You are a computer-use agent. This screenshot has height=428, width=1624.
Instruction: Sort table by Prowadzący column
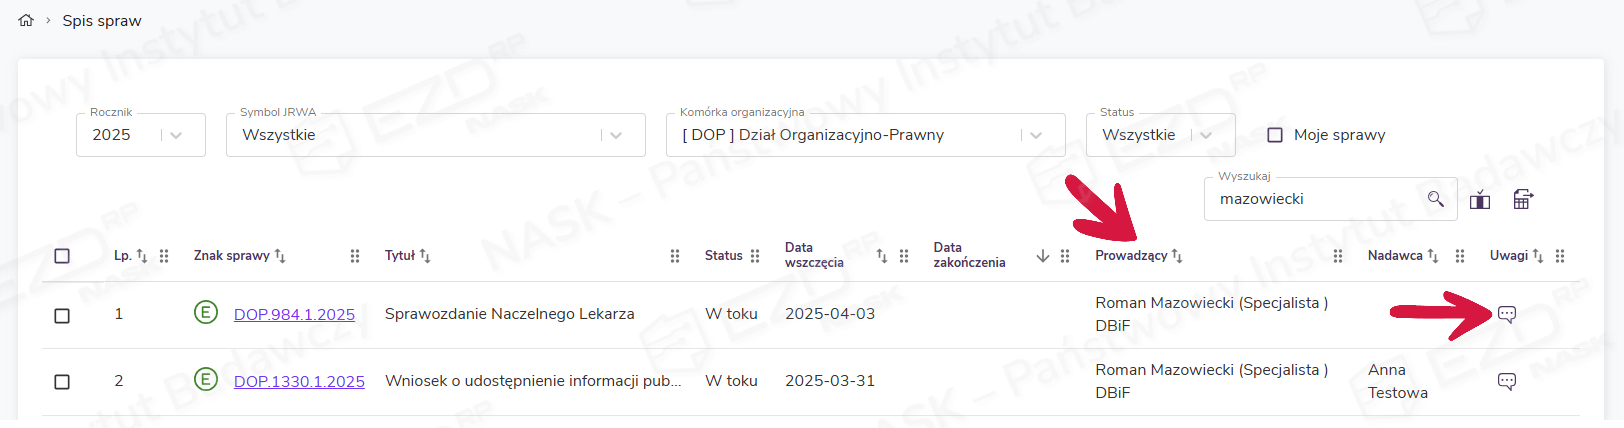(1177, 256)
